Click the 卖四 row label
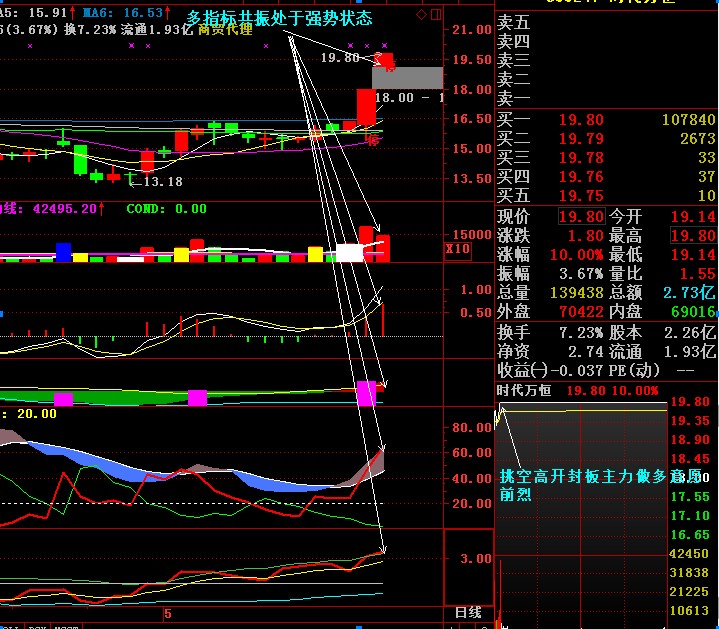This screenshot has width=719, height=629. pos(514,42)
